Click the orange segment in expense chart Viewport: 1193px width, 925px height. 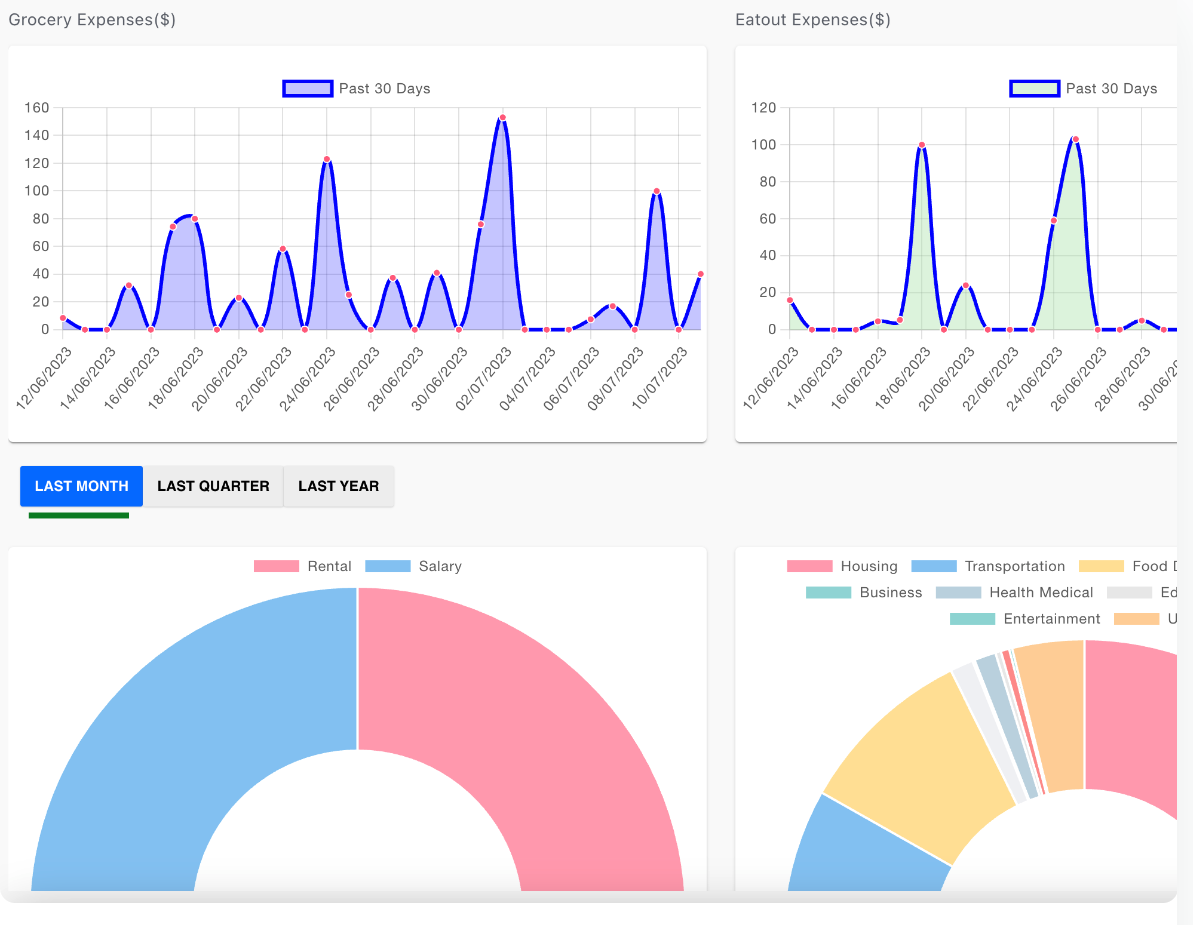[x=1054, y=715]
